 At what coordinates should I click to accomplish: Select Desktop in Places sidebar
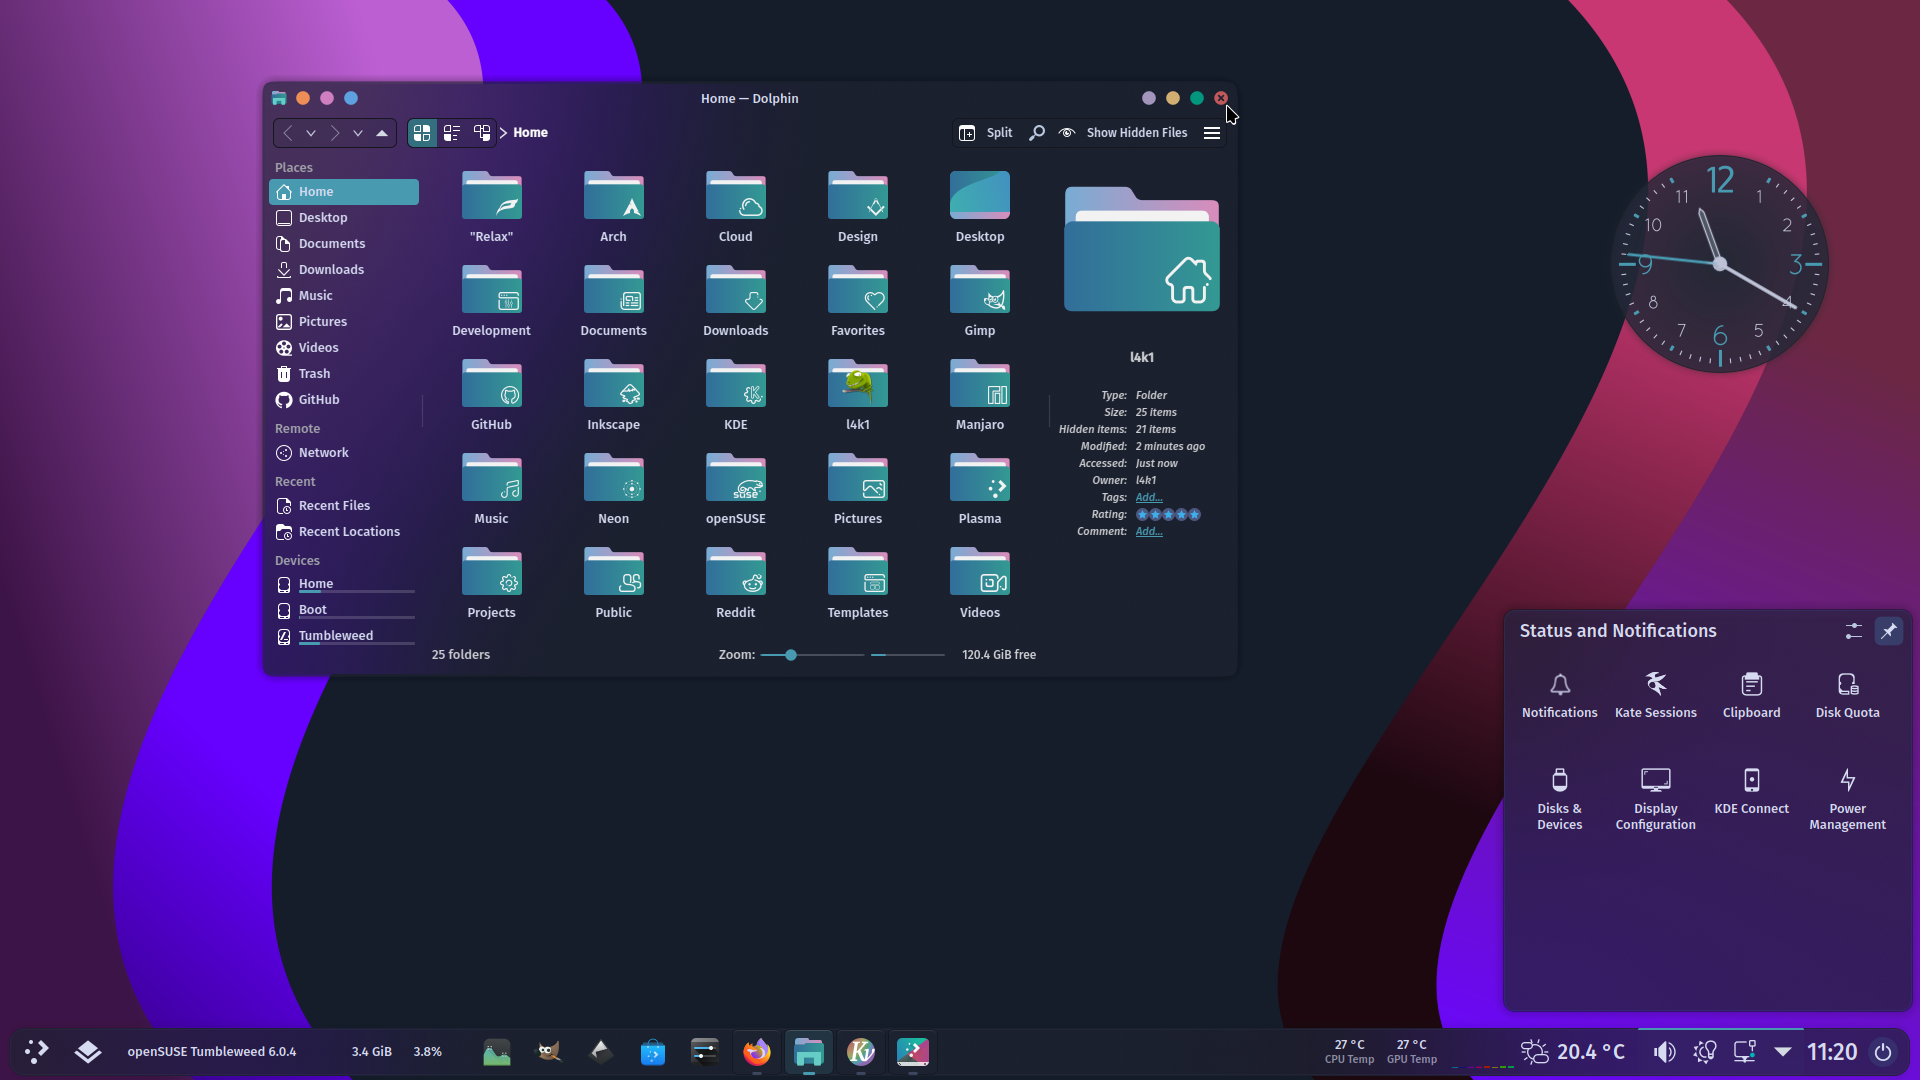click(x=344, y=218)
